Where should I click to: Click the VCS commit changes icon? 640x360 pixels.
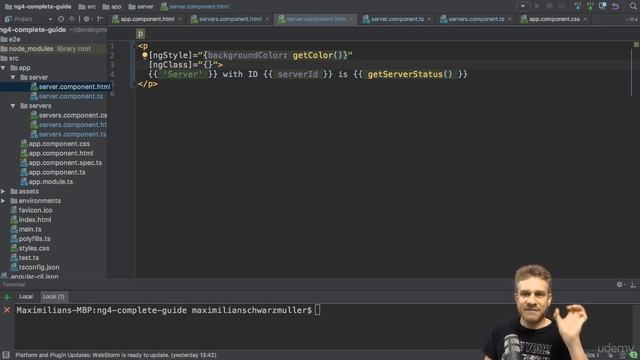tap(590, 6)
